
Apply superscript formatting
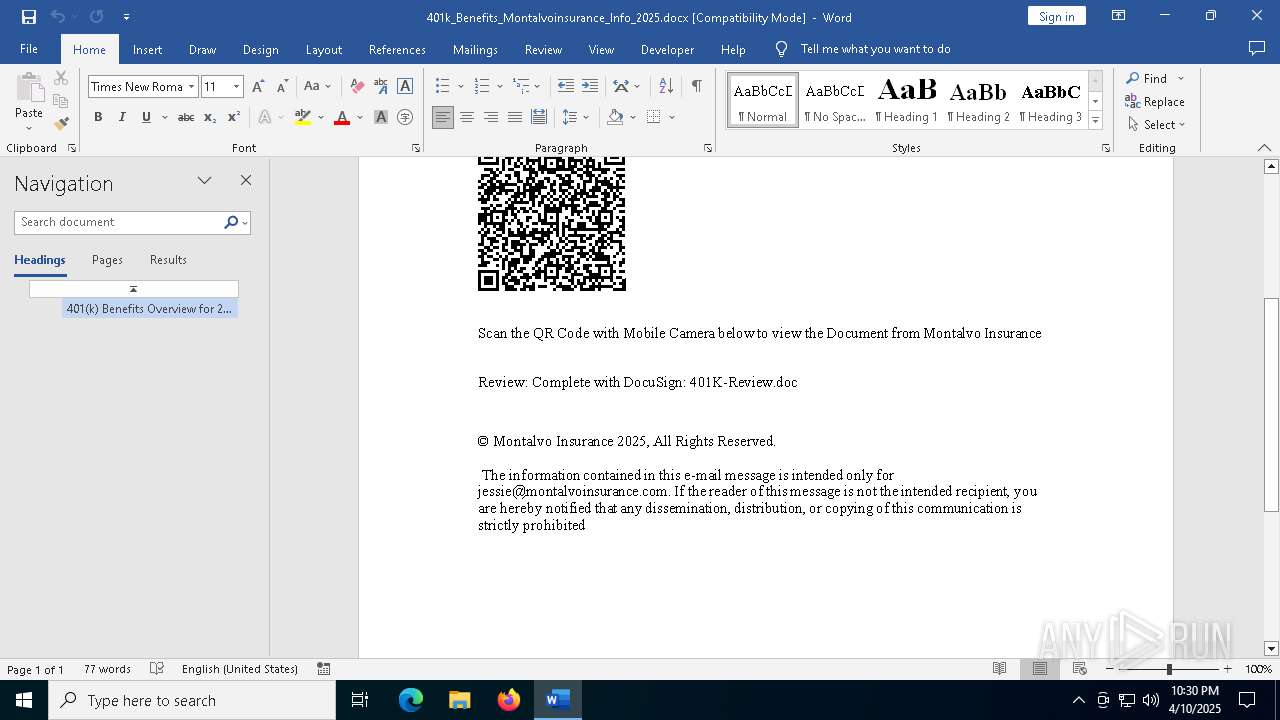pos(233,117)
